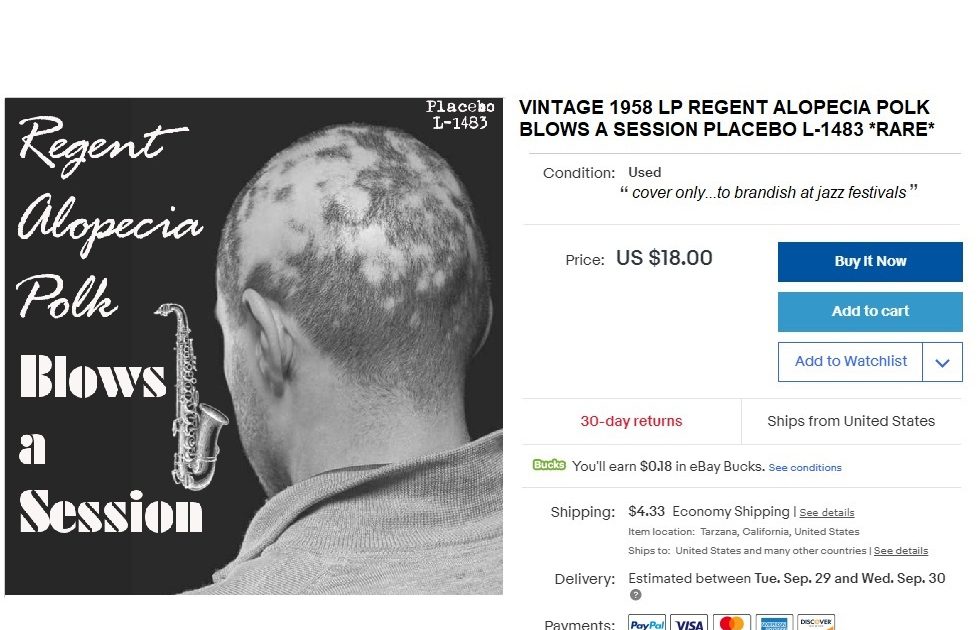Add item to Watchlist
Screen dimensions: 978x630
[x=850, y=361]
